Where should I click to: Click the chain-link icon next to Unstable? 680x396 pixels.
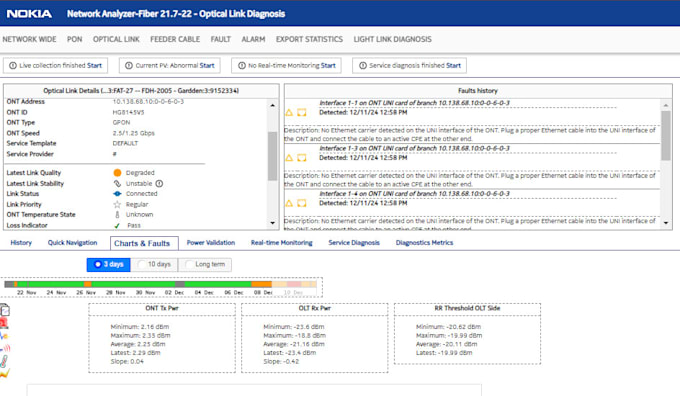click(x=117, y=183)
